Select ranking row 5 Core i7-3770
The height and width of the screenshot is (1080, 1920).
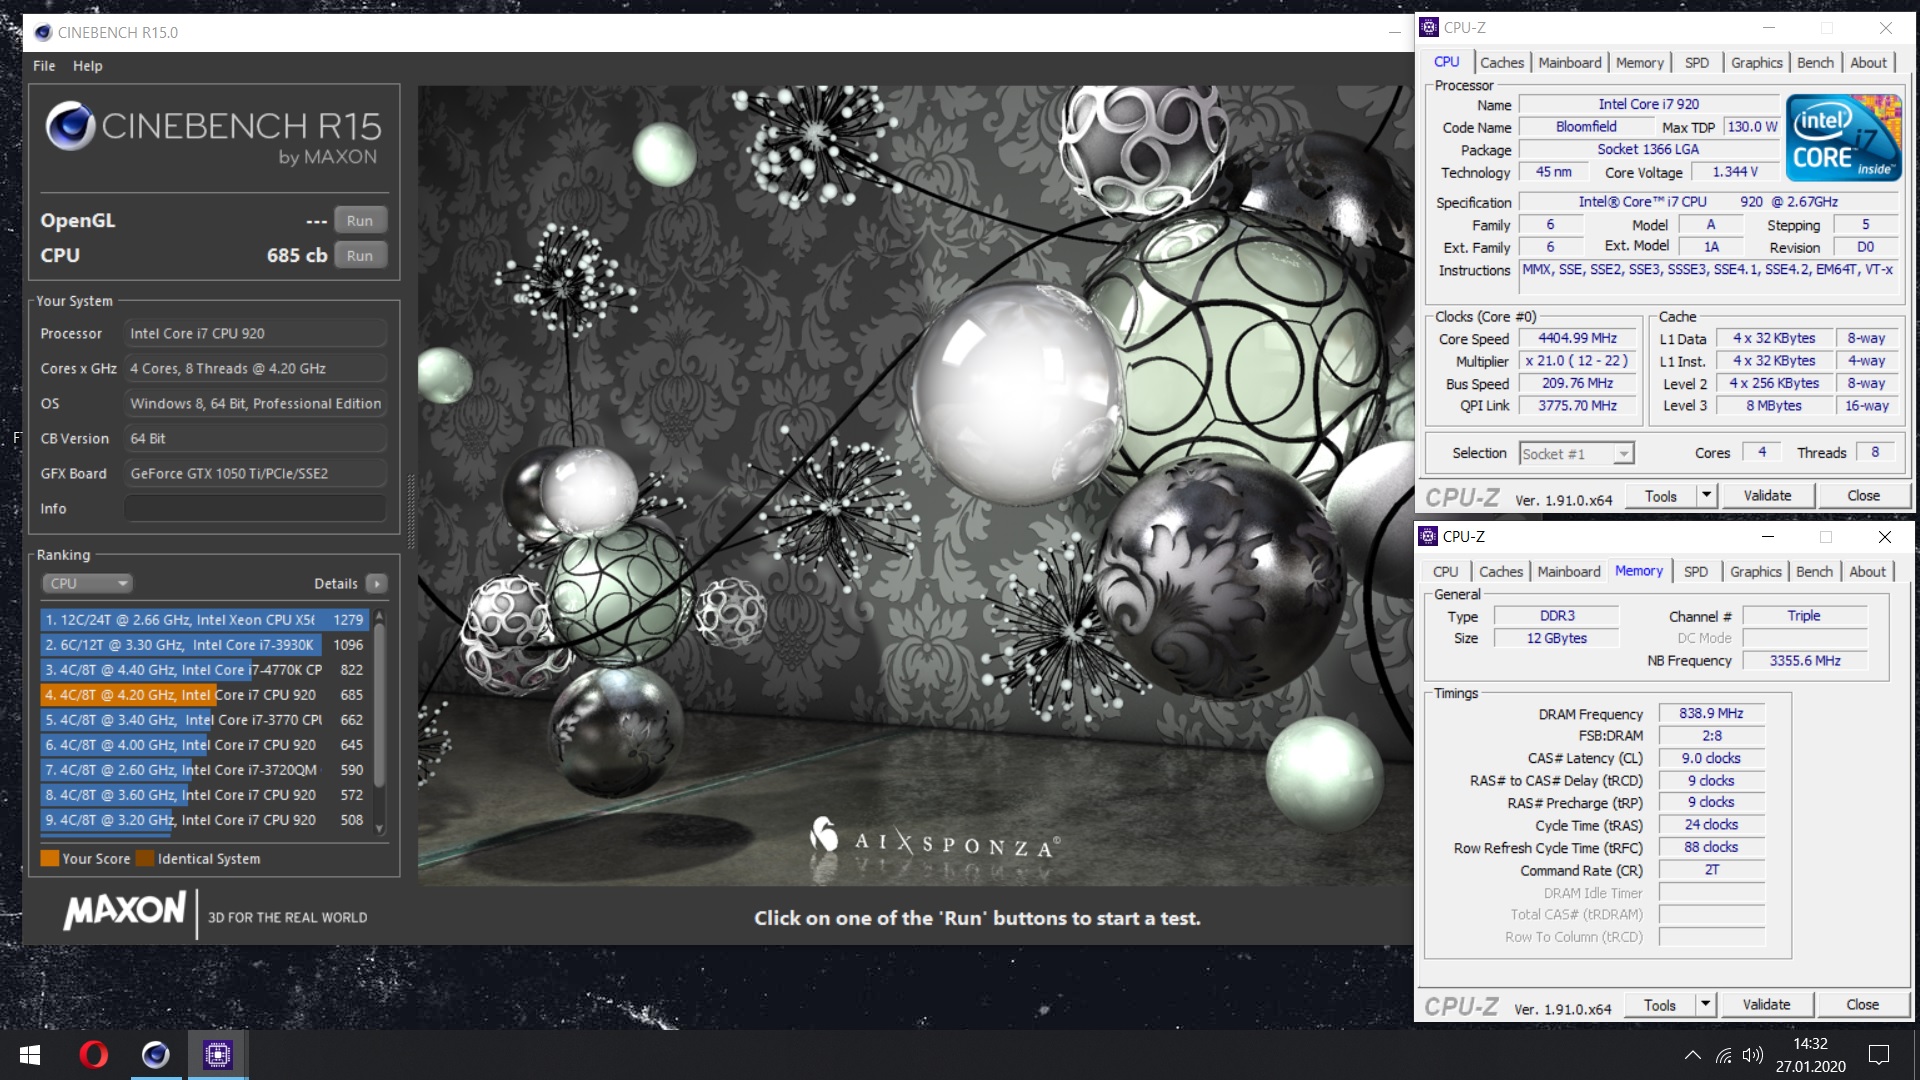(205, 720)
